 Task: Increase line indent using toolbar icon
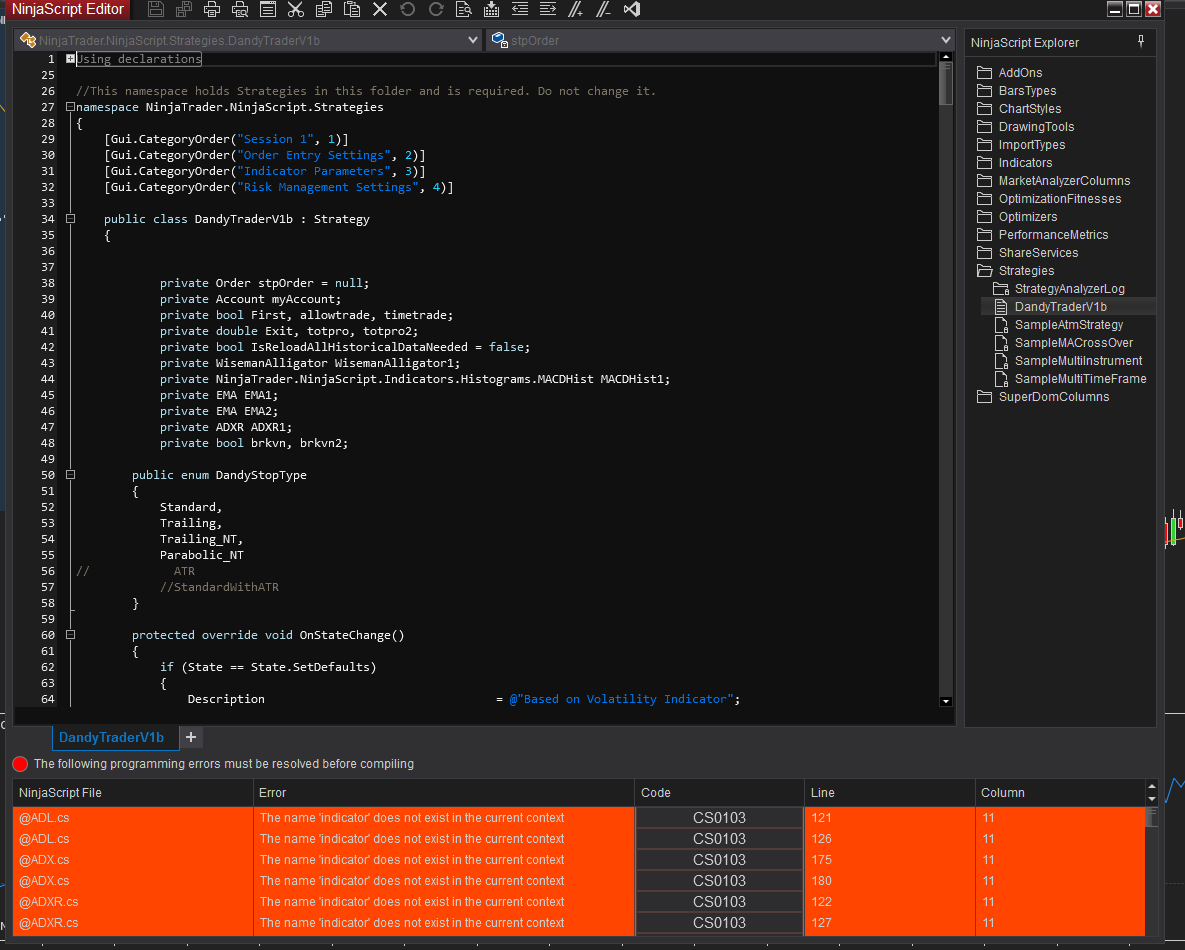547,10
